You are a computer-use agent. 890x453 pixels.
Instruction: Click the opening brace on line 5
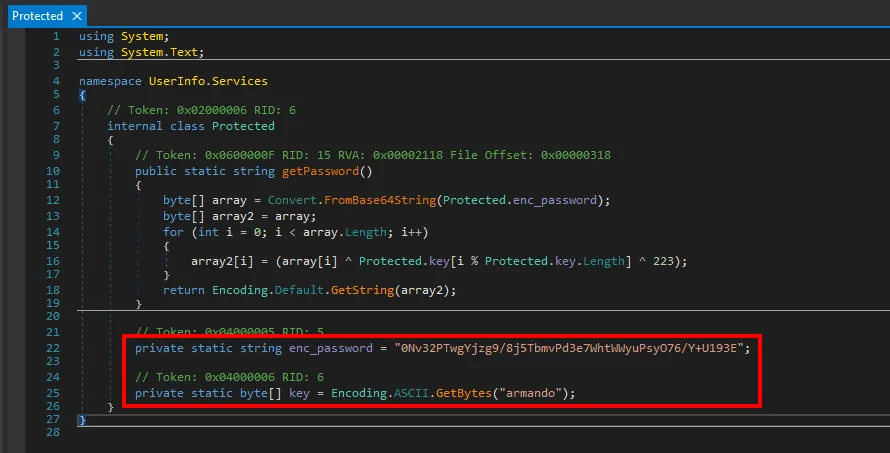(x=82, y=95)
